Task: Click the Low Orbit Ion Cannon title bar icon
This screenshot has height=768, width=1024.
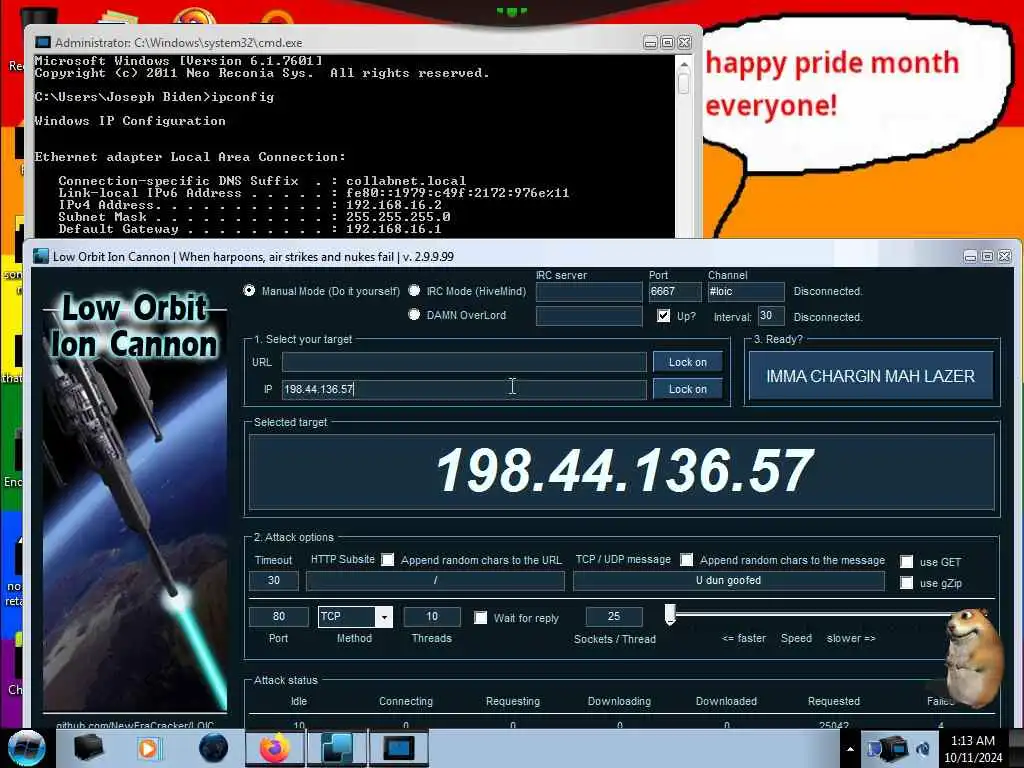Action: 40,257
